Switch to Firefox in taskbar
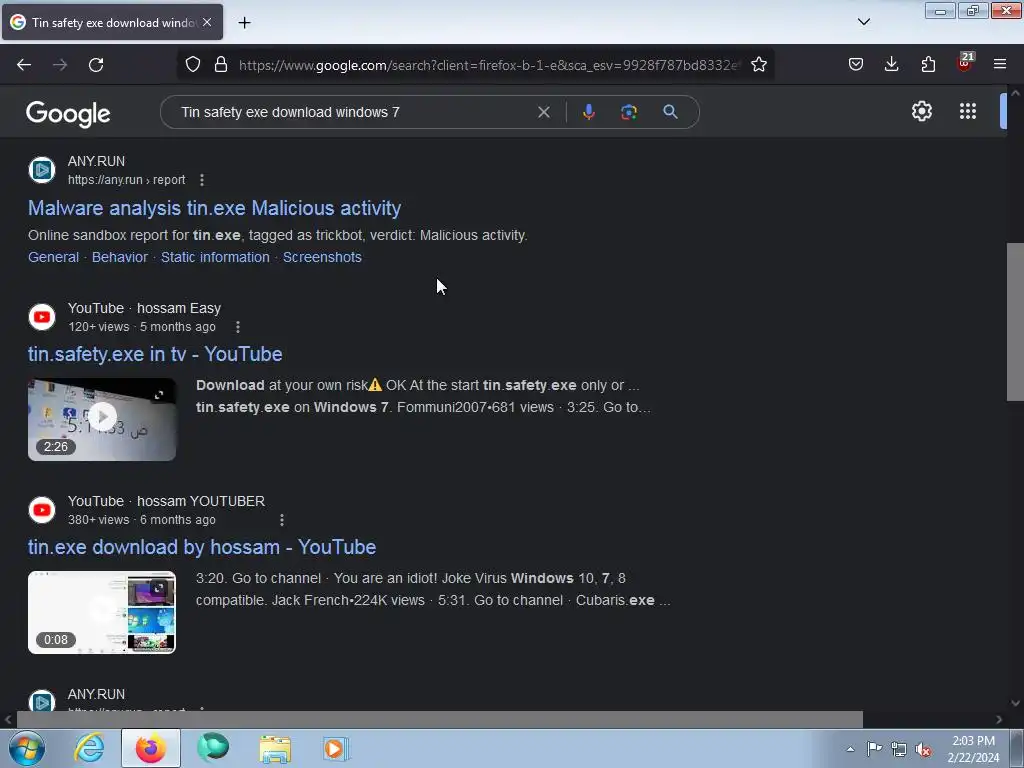This screenshot has width=1024, height=768. (151, 748)
